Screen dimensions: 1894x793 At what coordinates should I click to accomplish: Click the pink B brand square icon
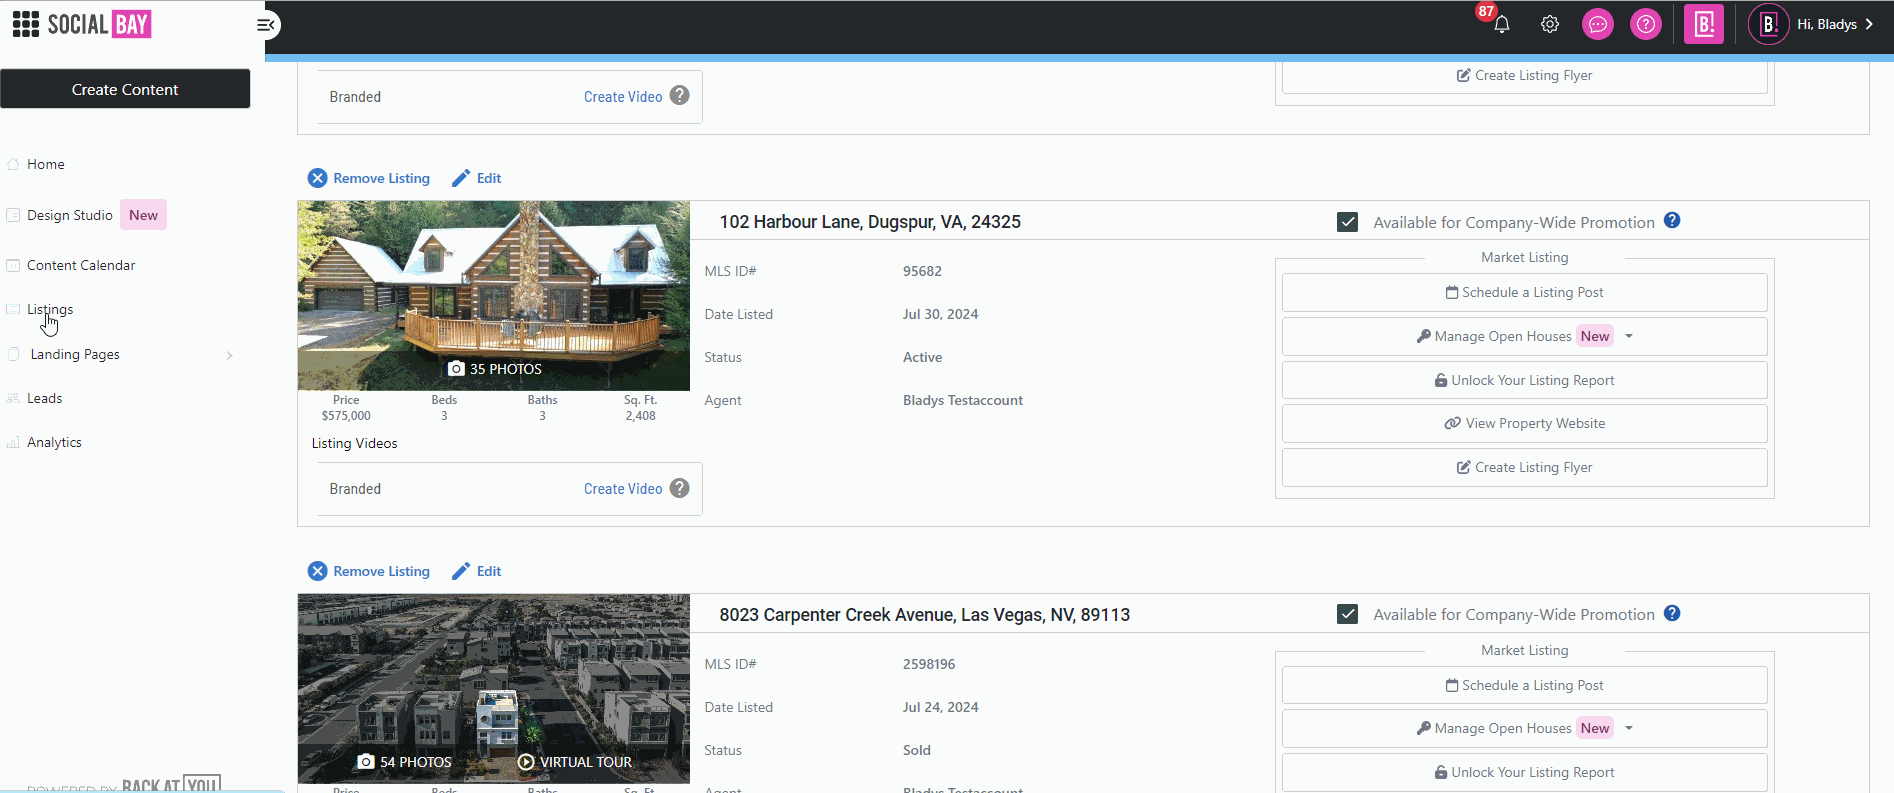pos(1704,24)
